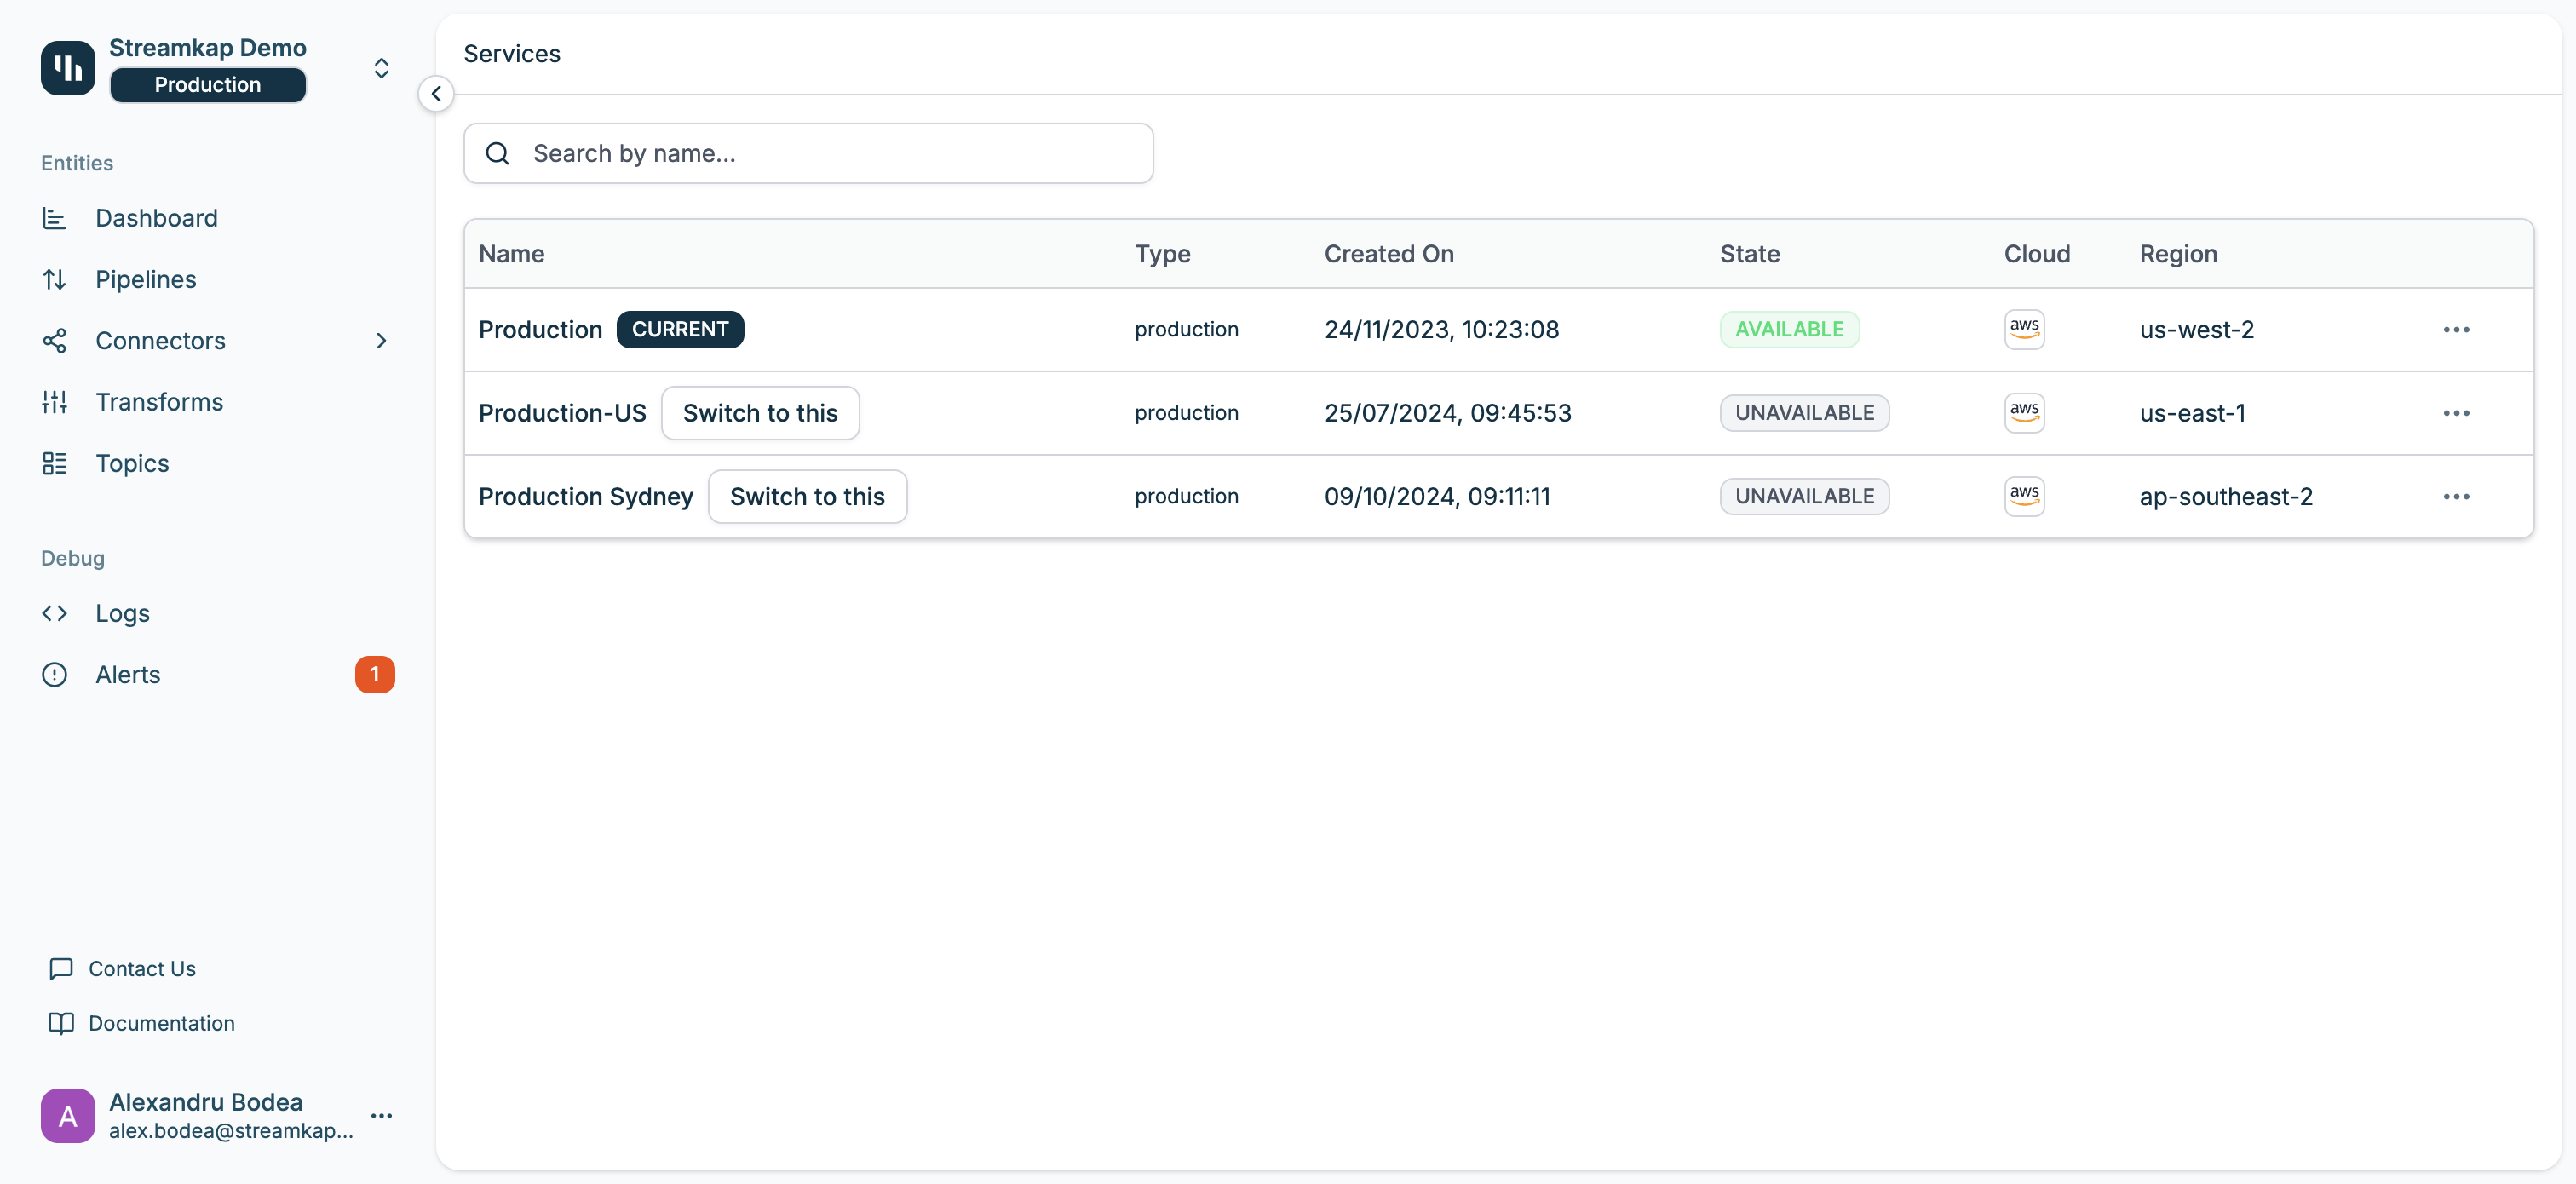Open actions menu for Production row
The image size is (2576, 1184).
[x=2455, y=329]
